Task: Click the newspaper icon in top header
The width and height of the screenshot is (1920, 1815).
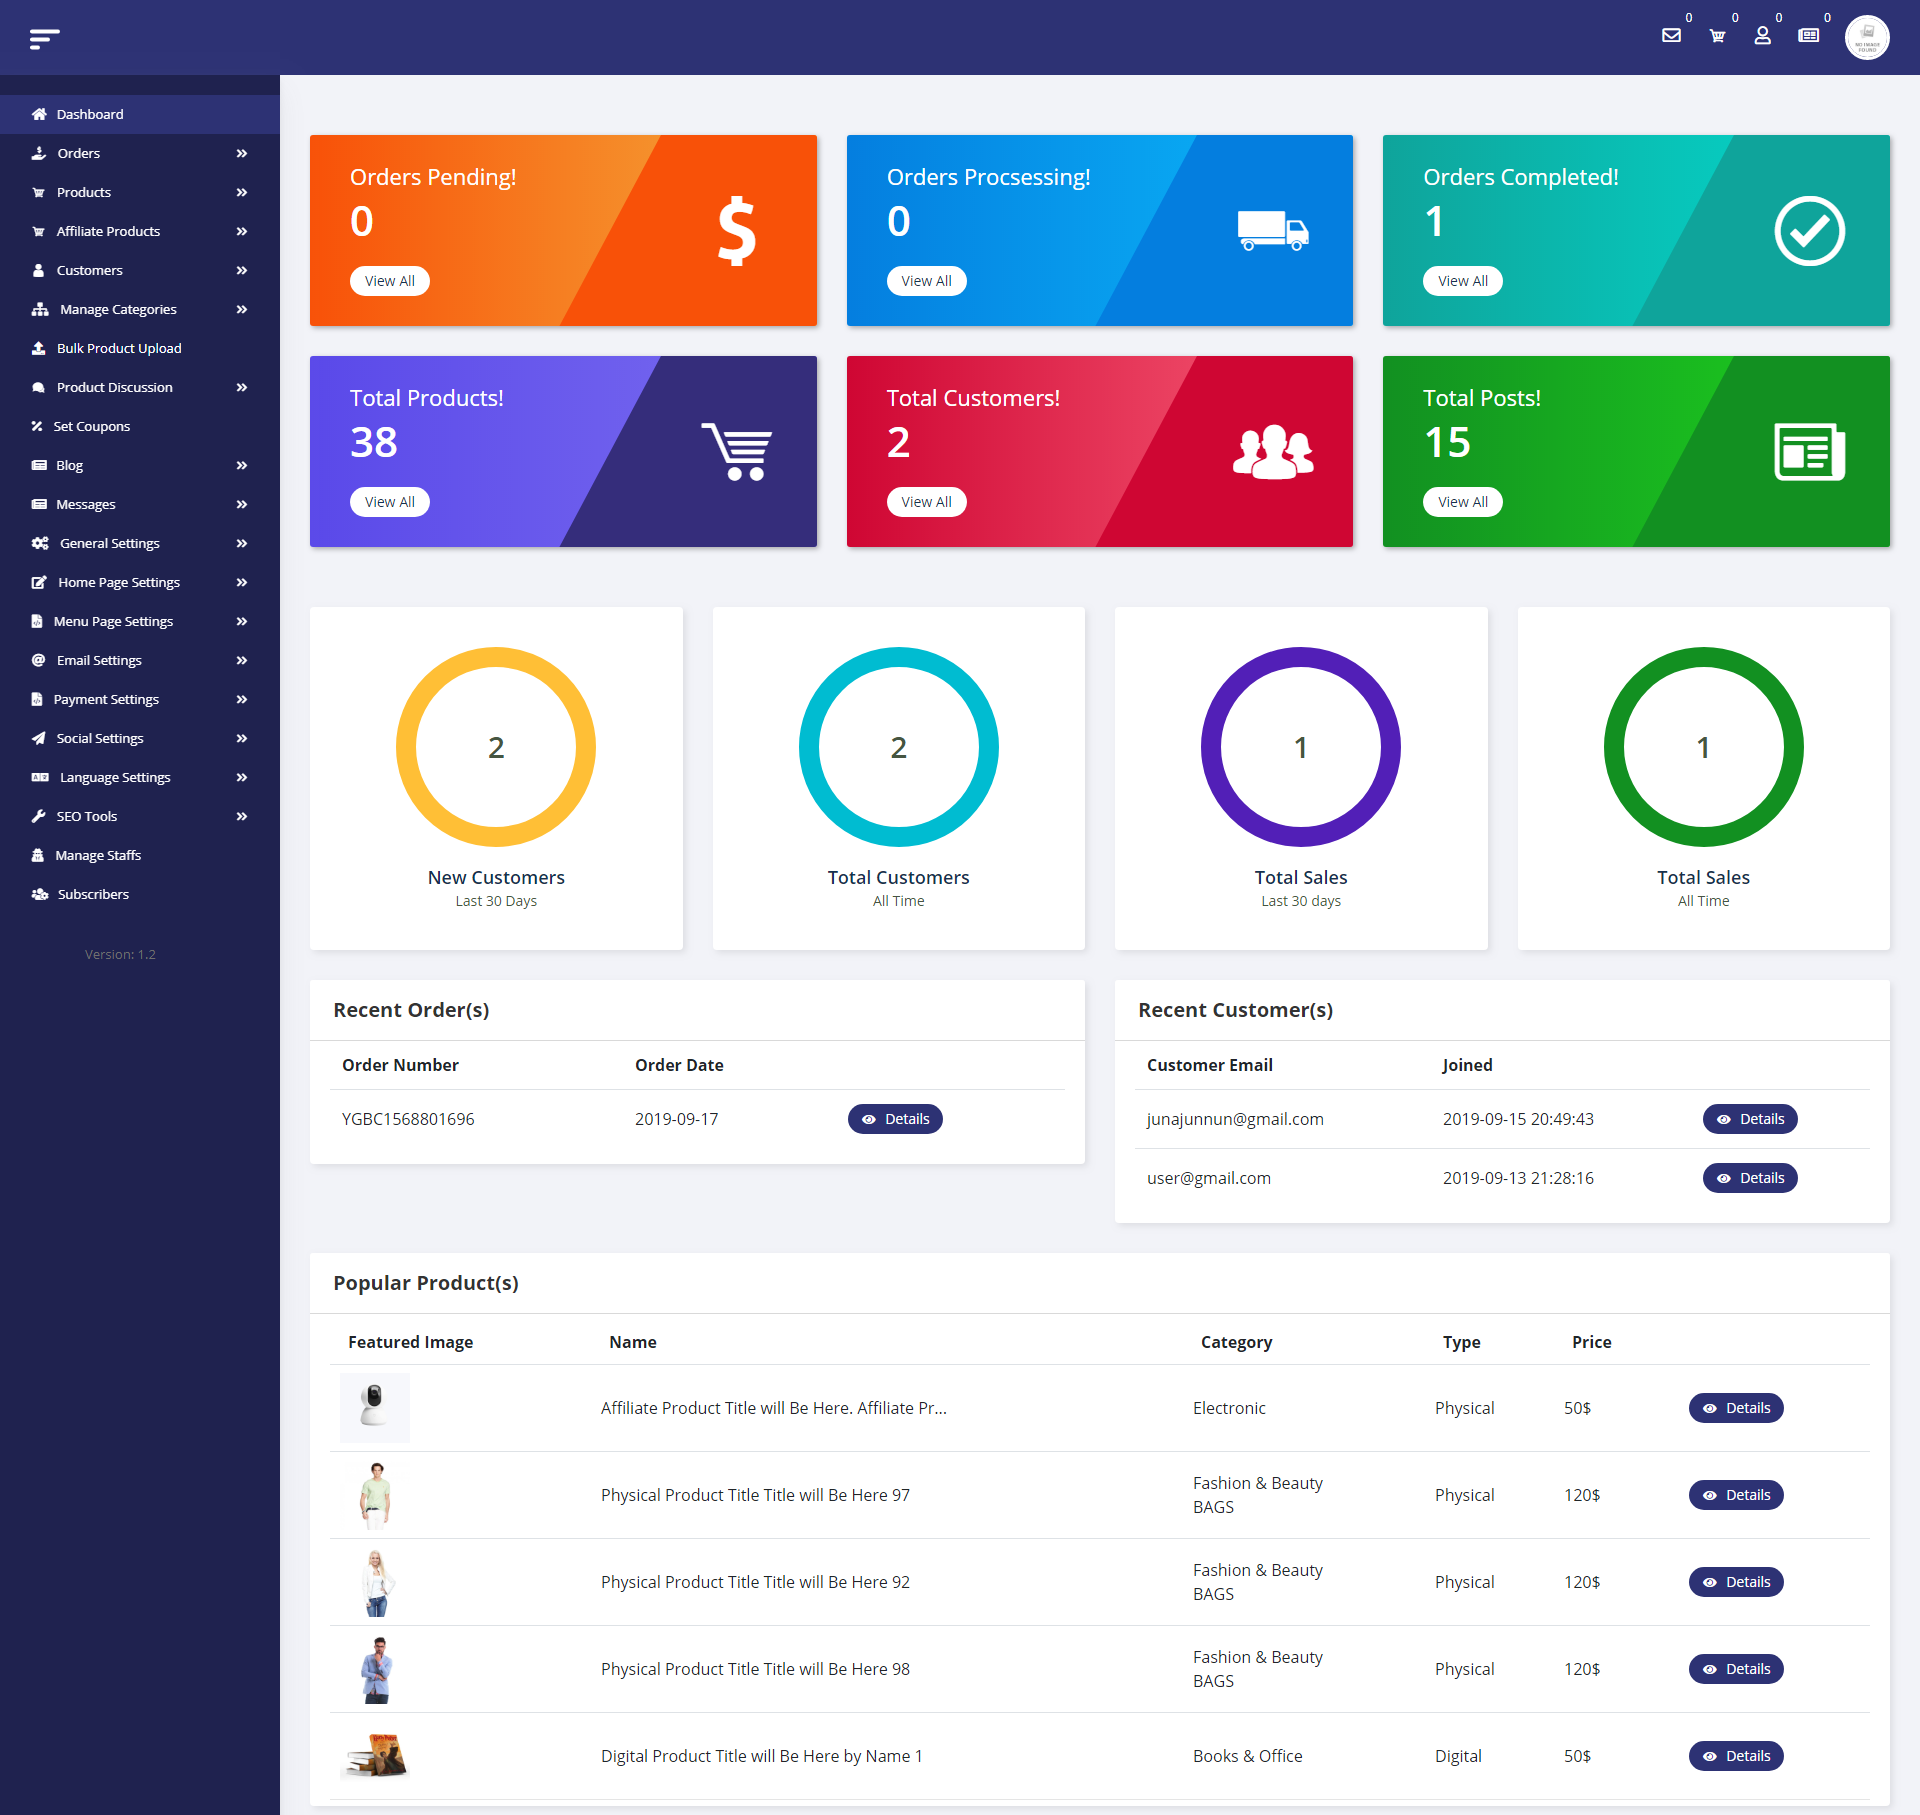Action: pos(1808,36)
